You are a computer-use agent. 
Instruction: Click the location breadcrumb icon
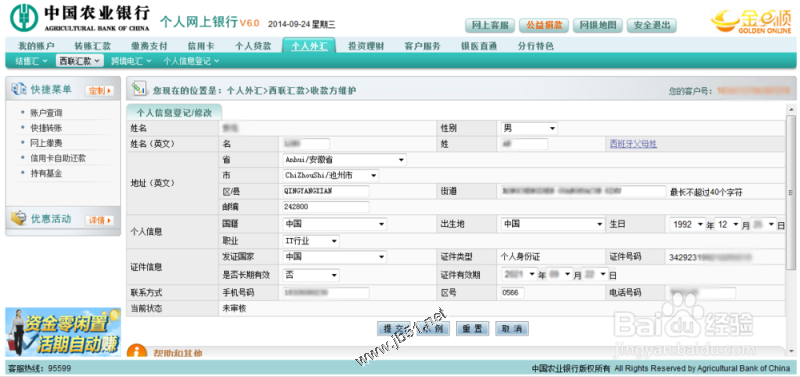(139, 88)
